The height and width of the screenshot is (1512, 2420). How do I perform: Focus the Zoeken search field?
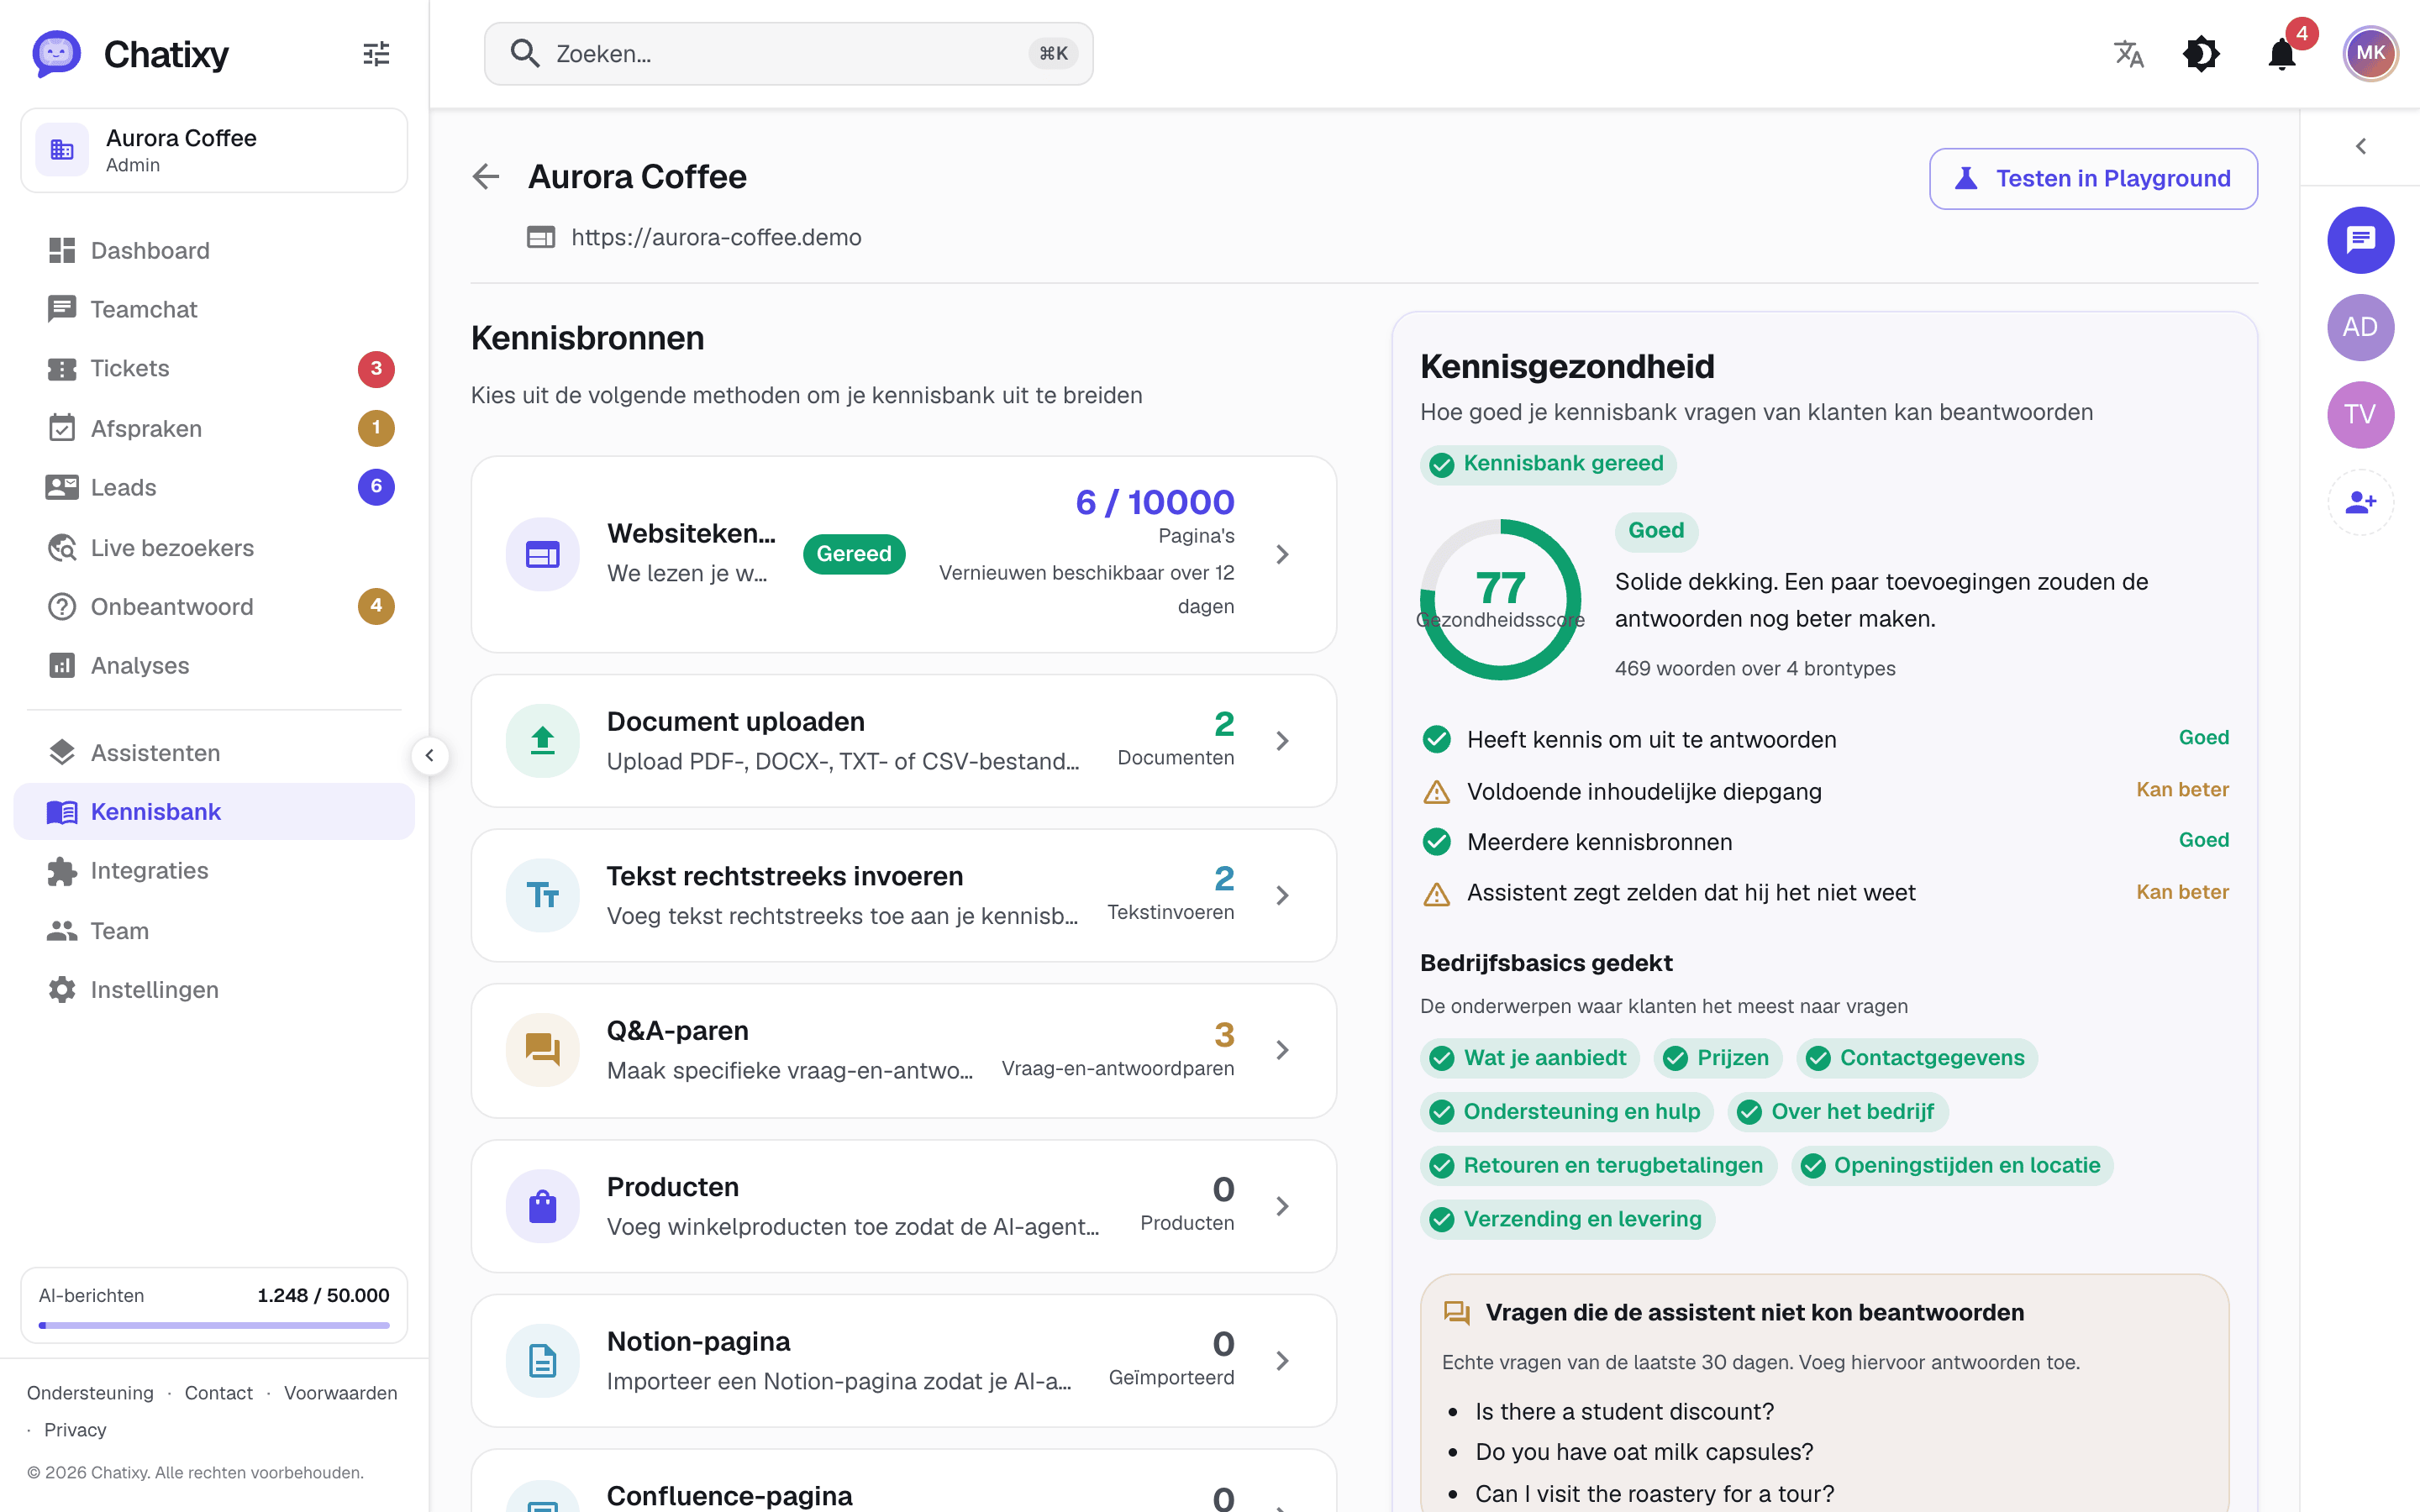tap(788, 54)
